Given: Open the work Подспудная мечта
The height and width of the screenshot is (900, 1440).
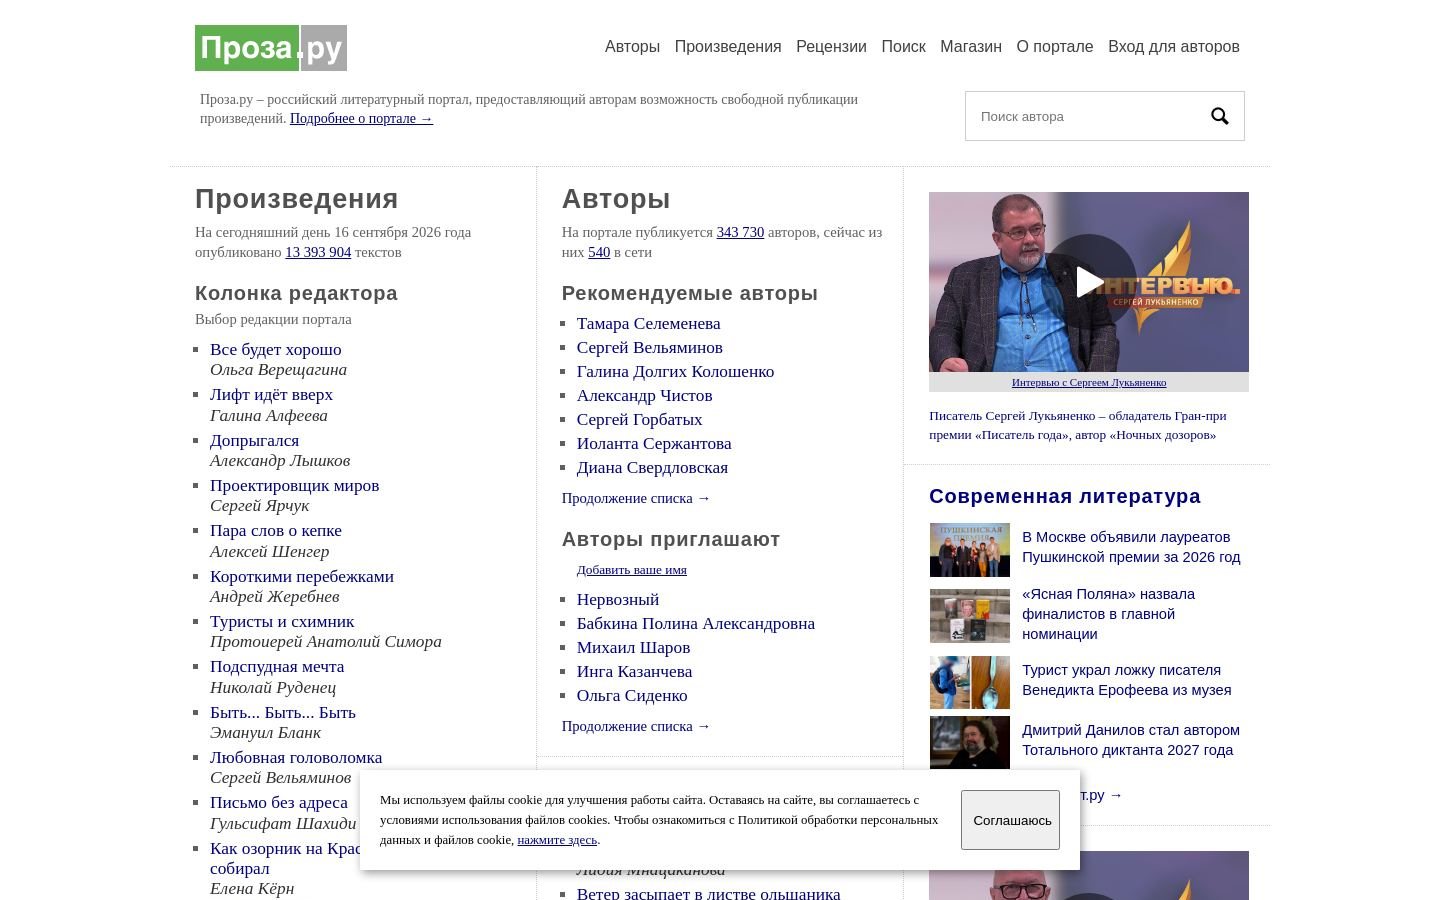Looking at the screenshot, I should 277,666.
